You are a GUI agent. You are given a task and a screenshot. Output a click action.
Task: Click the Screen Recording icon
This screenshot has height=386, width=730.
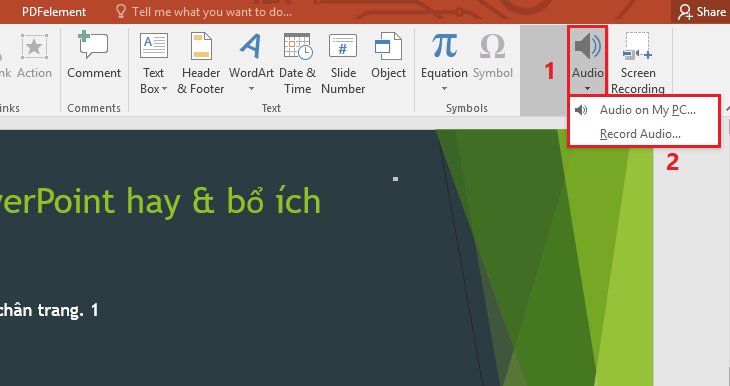(x=637, y=46)
